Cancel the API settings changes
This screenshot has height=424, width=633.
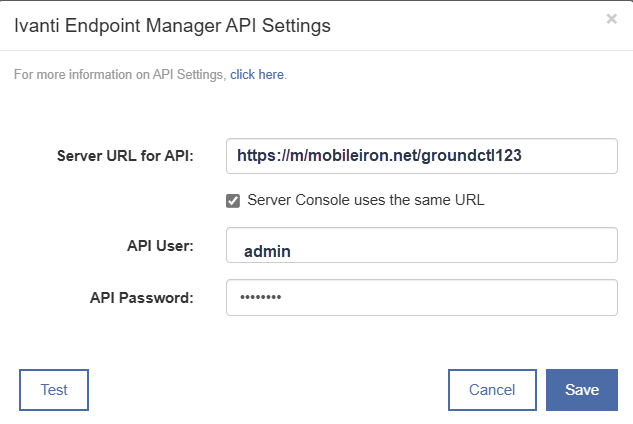pos(492,390)
